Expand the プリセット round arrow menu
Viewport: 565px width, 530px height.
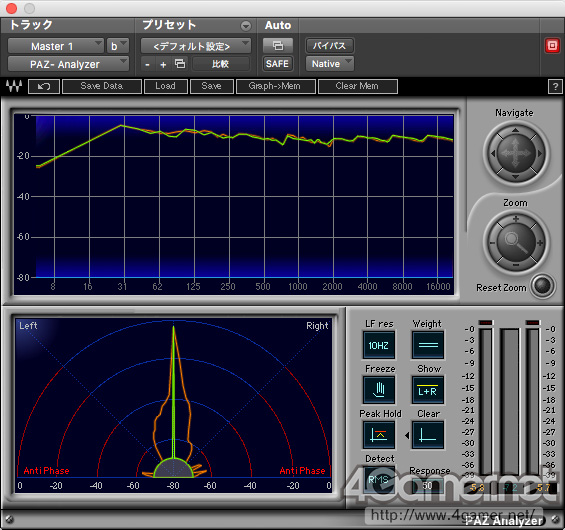point(246,26)
